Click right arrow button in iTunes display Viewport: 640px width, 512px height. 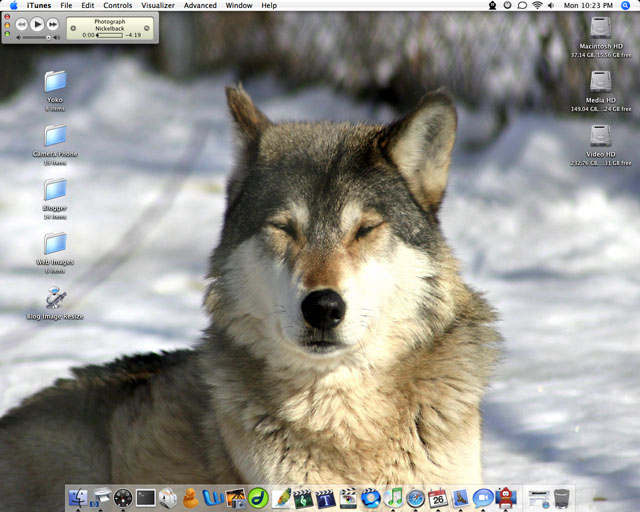coord(147,28)
